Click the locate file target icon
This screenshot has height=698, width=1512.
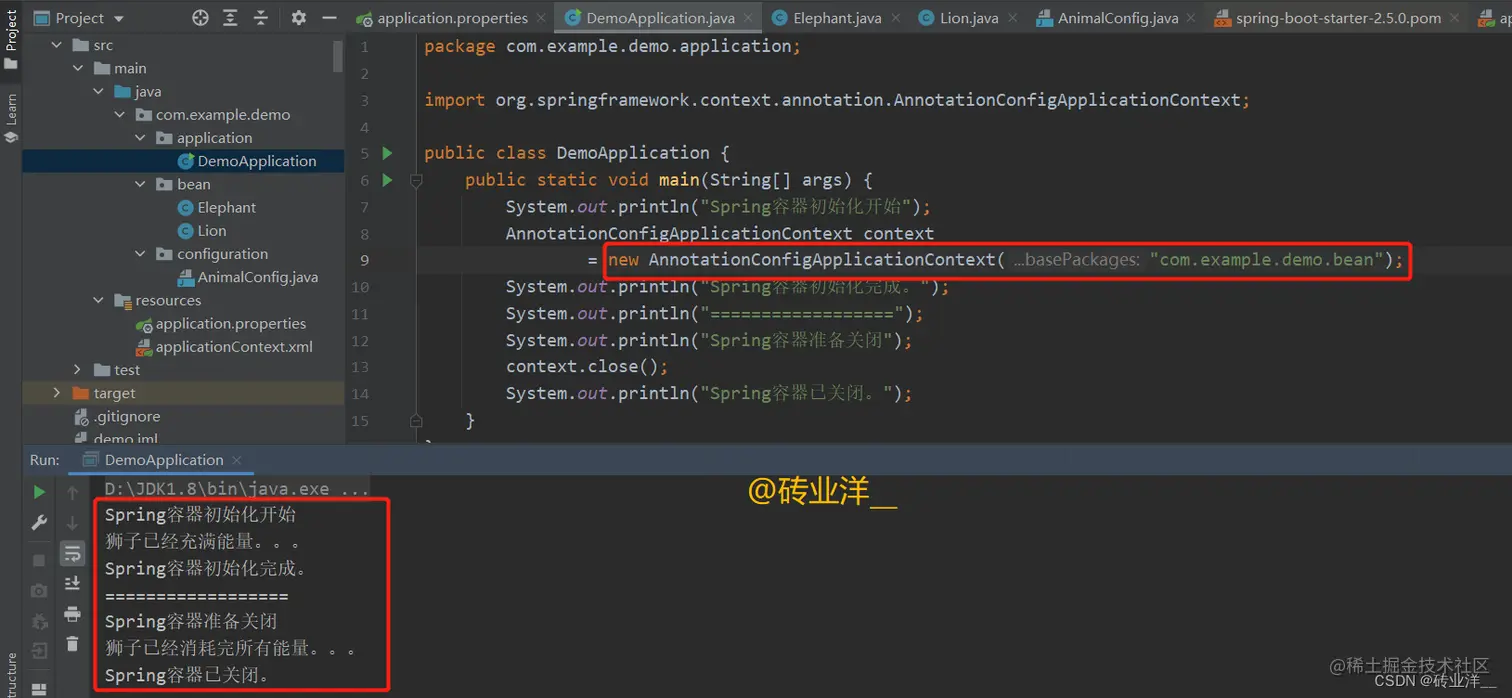coord(200,18)
